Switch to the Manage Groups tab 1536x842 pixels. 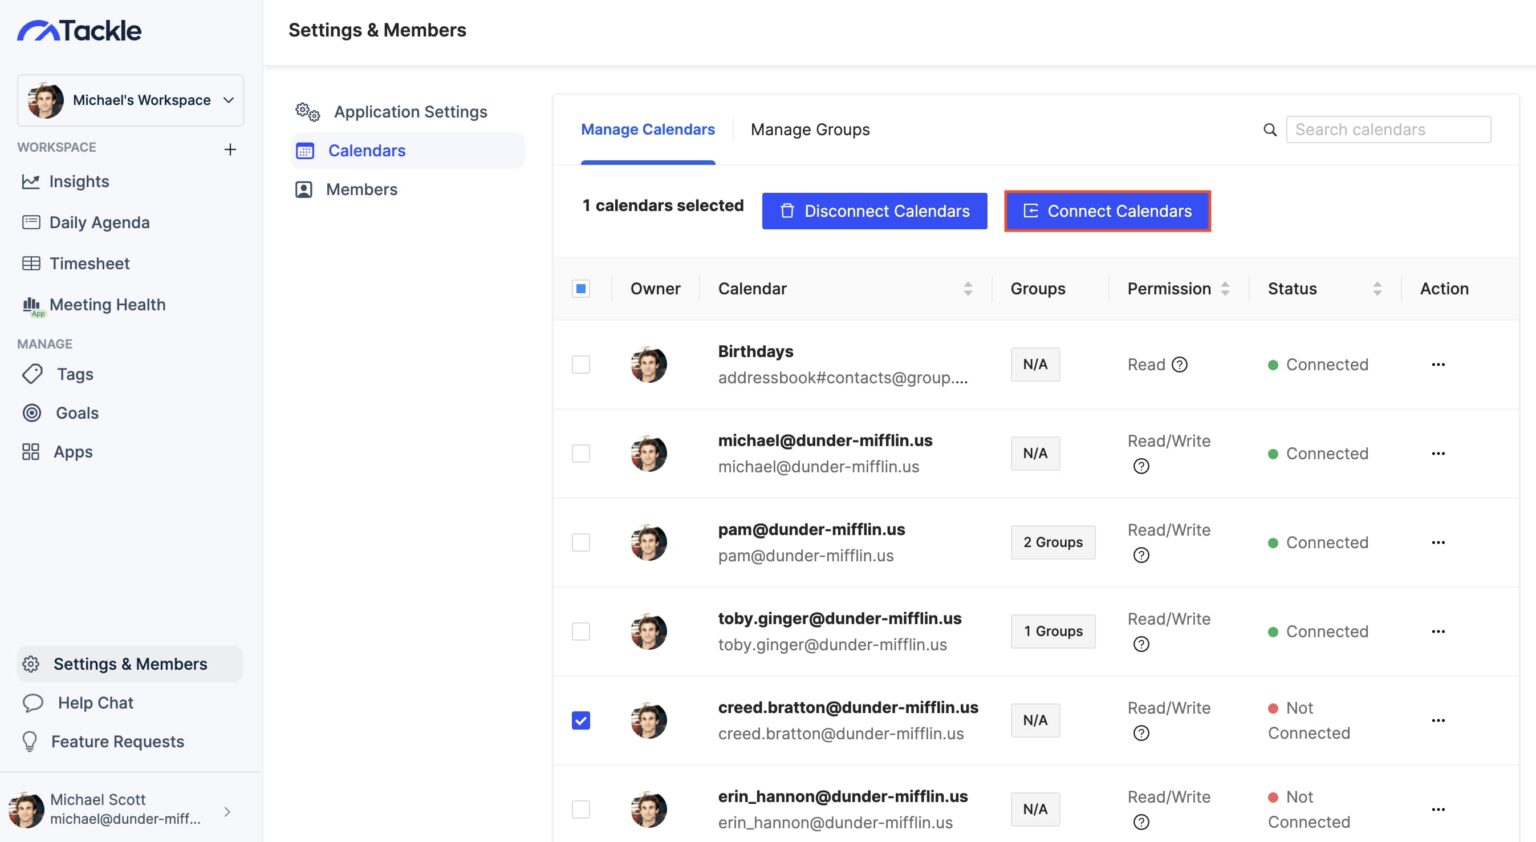point(809,129)
